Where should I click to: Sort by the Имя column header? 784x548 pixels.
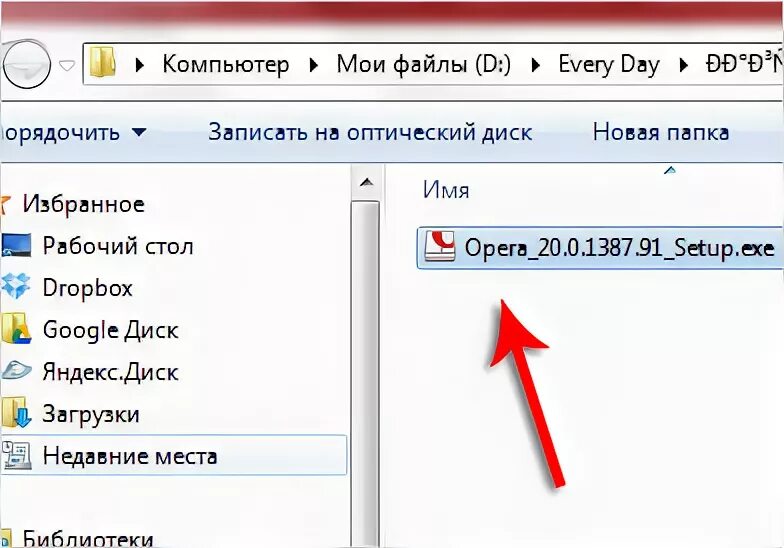(x=446, y=190)
